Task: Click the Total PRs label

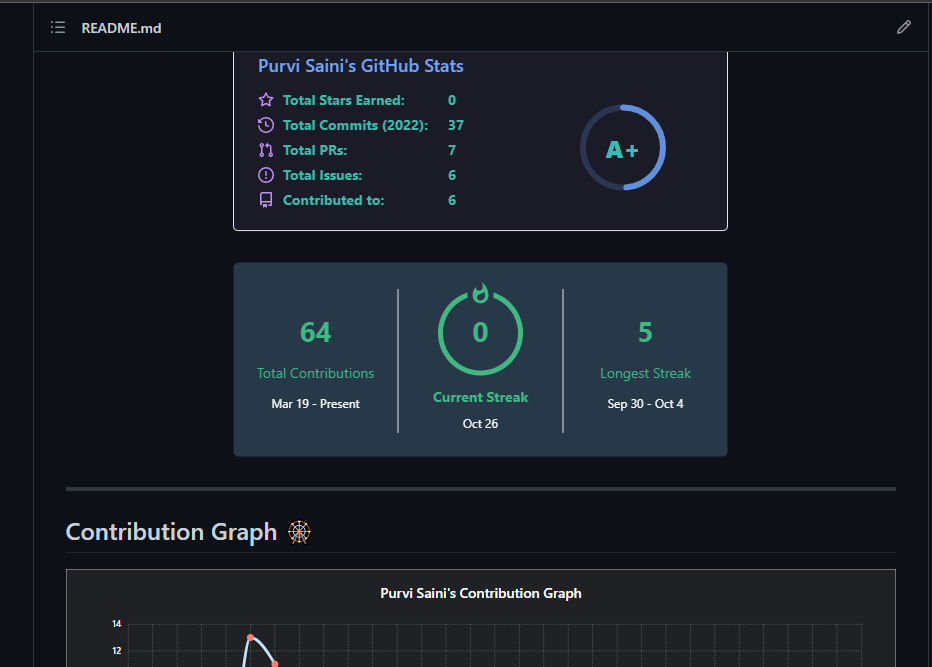Action: (315, 150)
